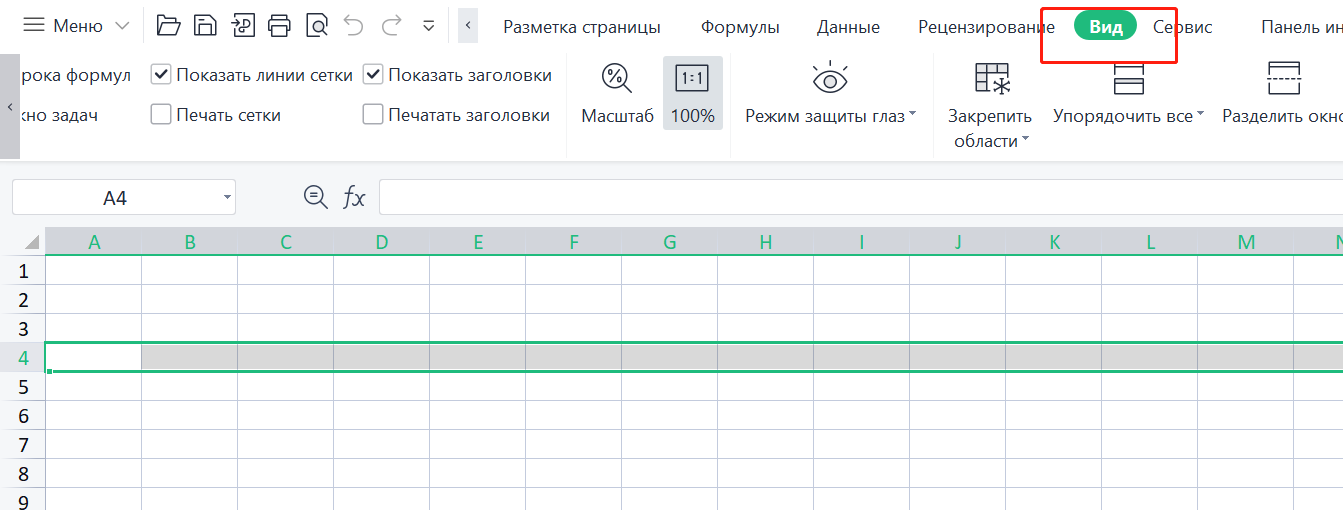Open the Данные ribbon tab
This screenshot has height=510, width=1343.
click(848, 27)
